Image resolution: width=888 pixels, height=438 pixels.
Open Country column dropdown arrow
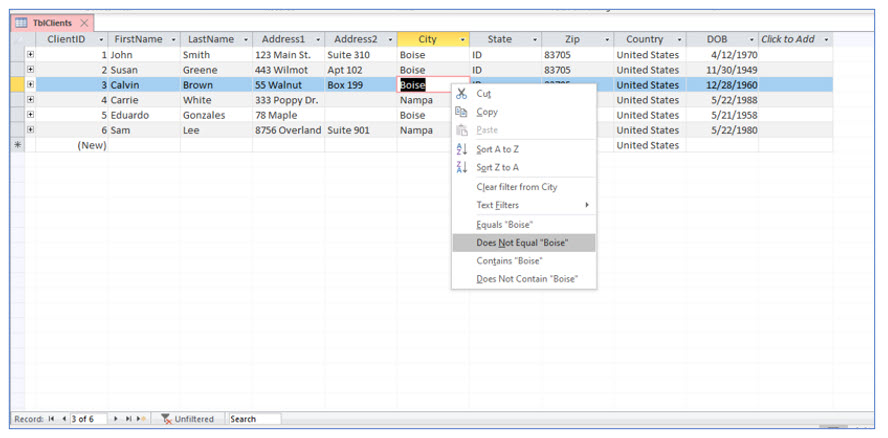click(680, 40)
